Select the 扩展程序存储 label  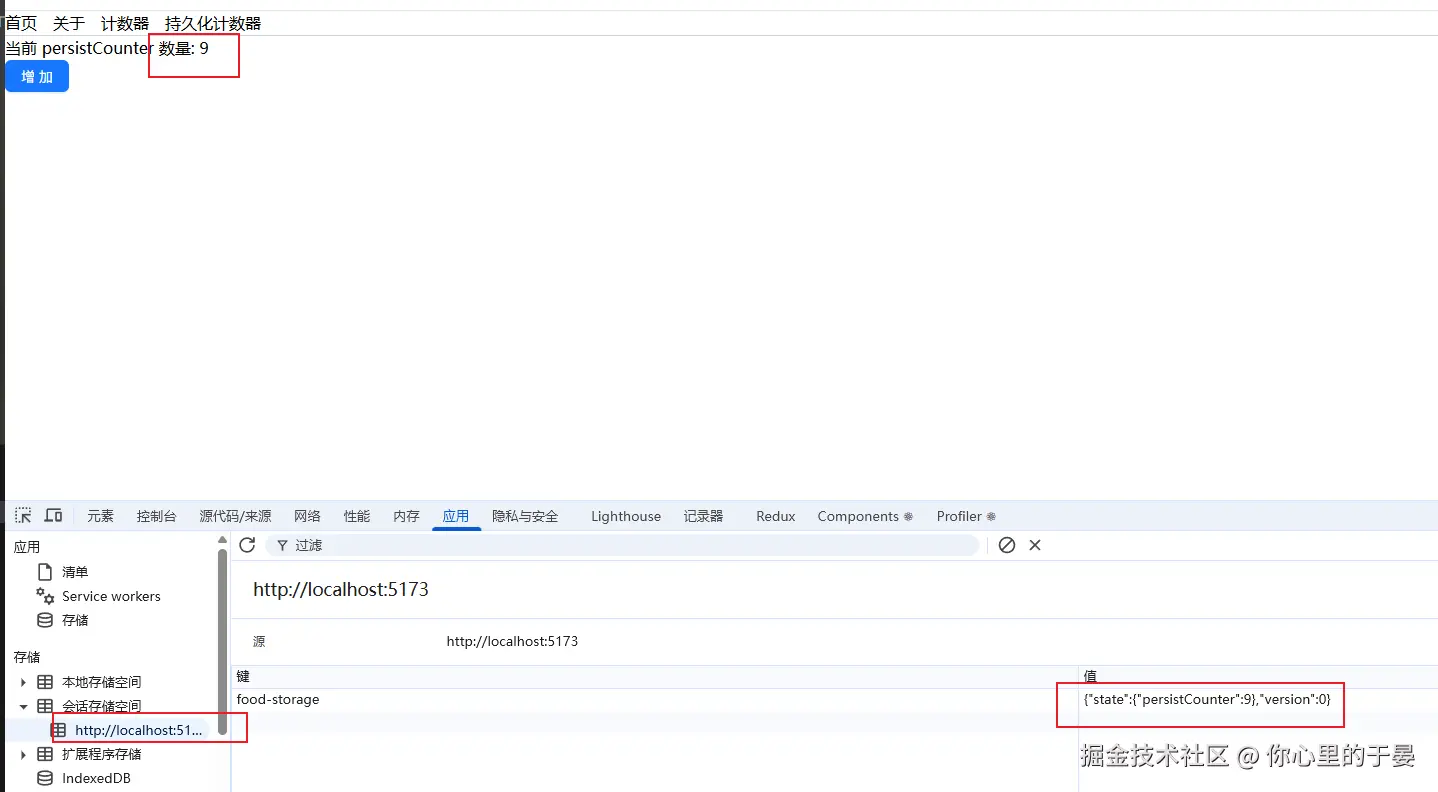click(101, 754)
